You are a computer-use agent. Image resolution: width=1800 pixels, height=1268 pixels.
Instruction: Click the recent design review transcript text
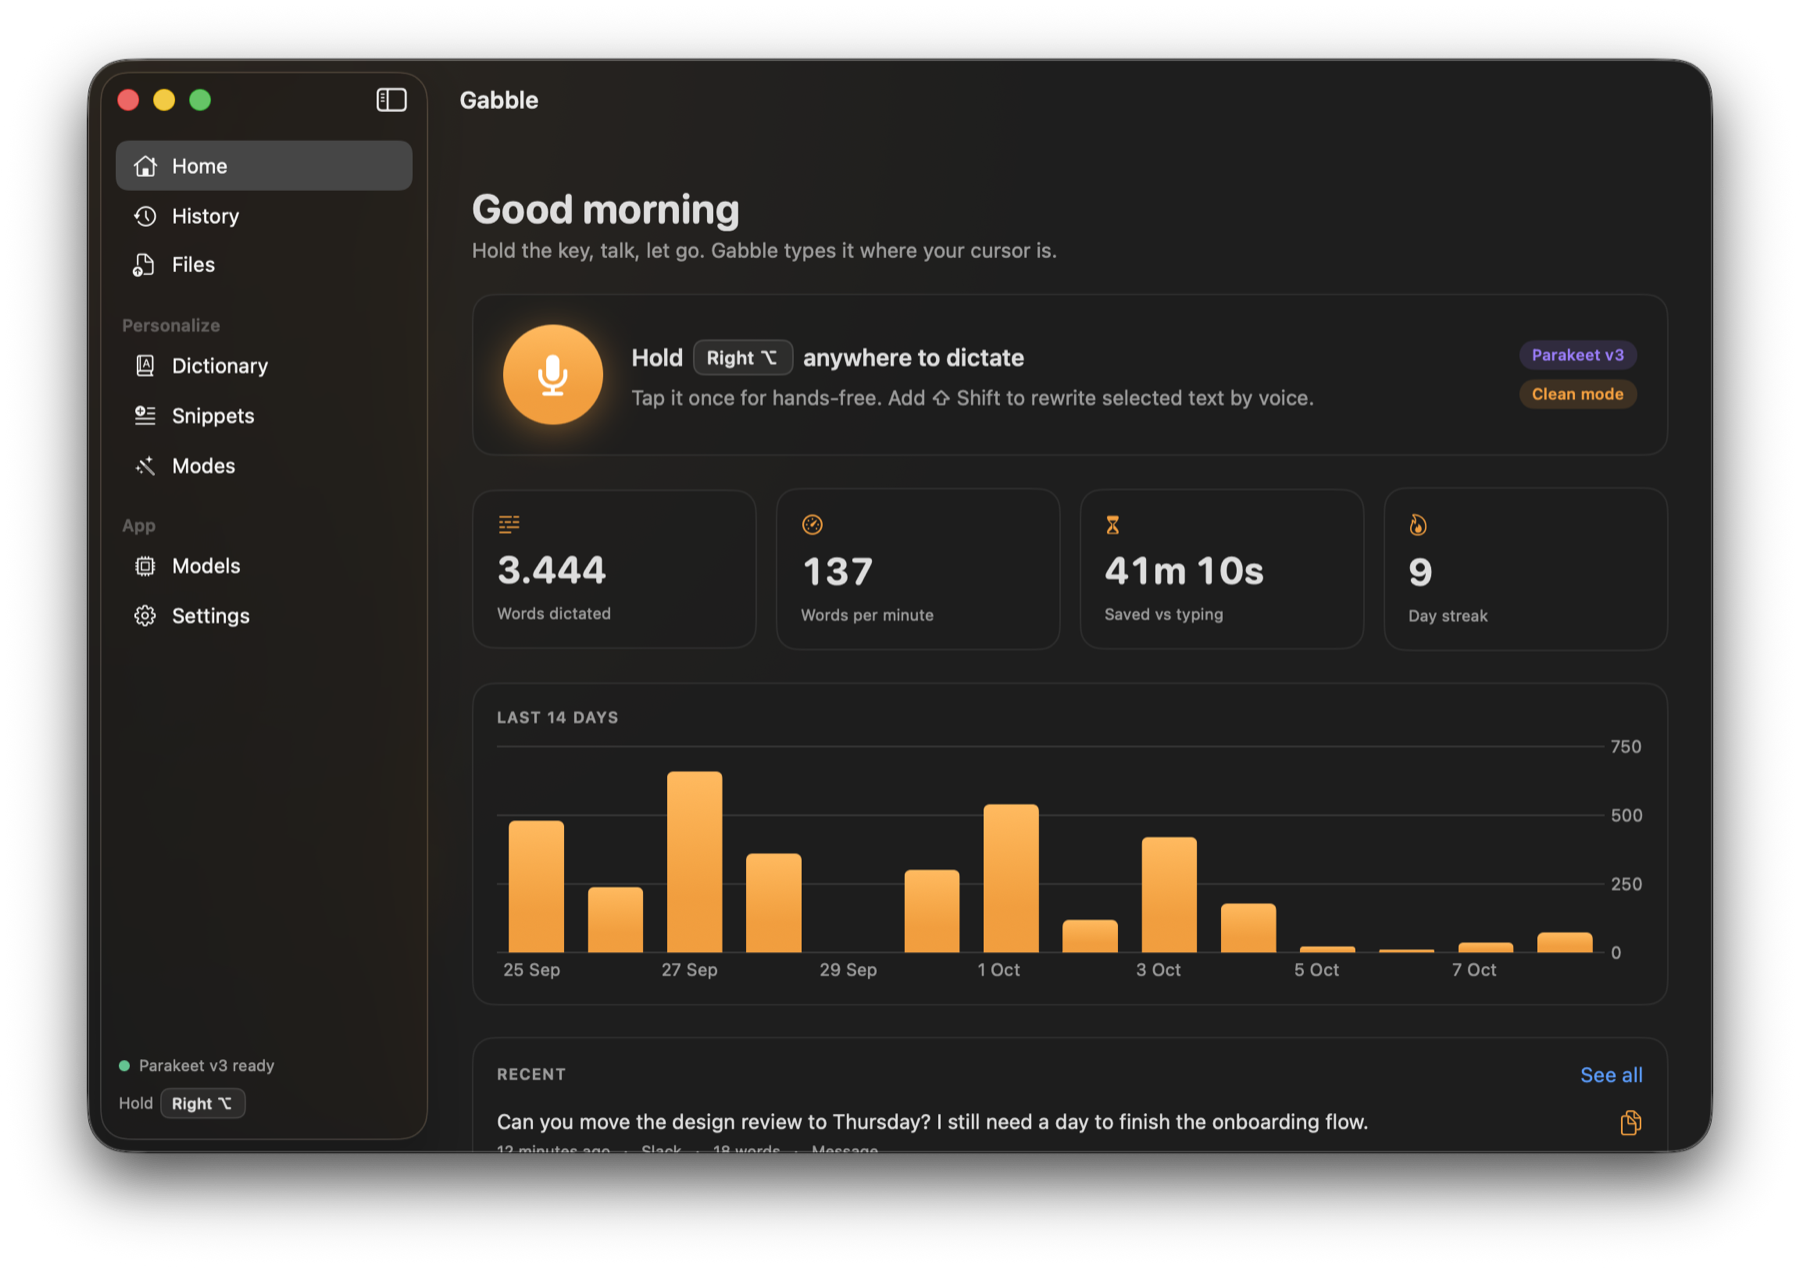(932, 1122)
